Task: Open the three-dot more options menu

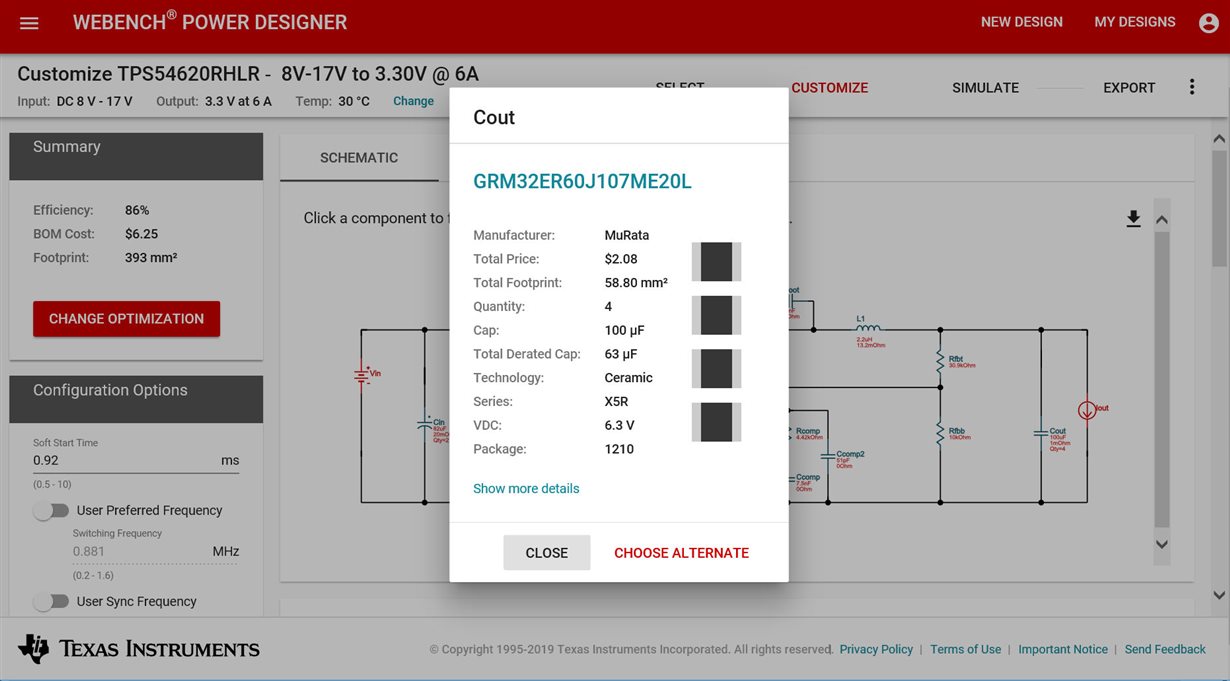Action: point(1191,87)
